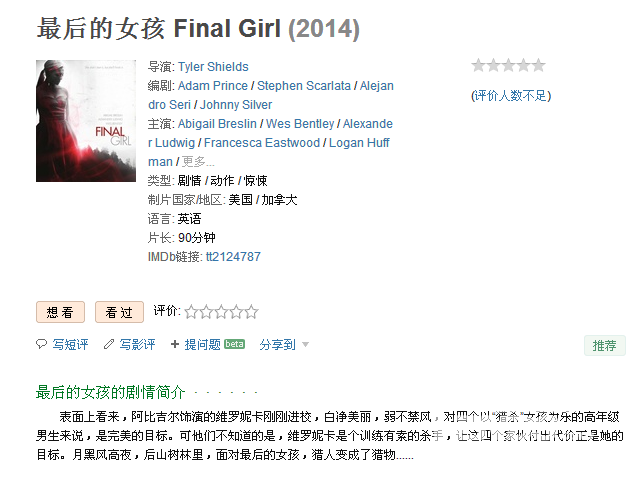Click the 评价人数不足 rating link
The height and width of the screenshot is (481, 642).
tap(511, 96)
